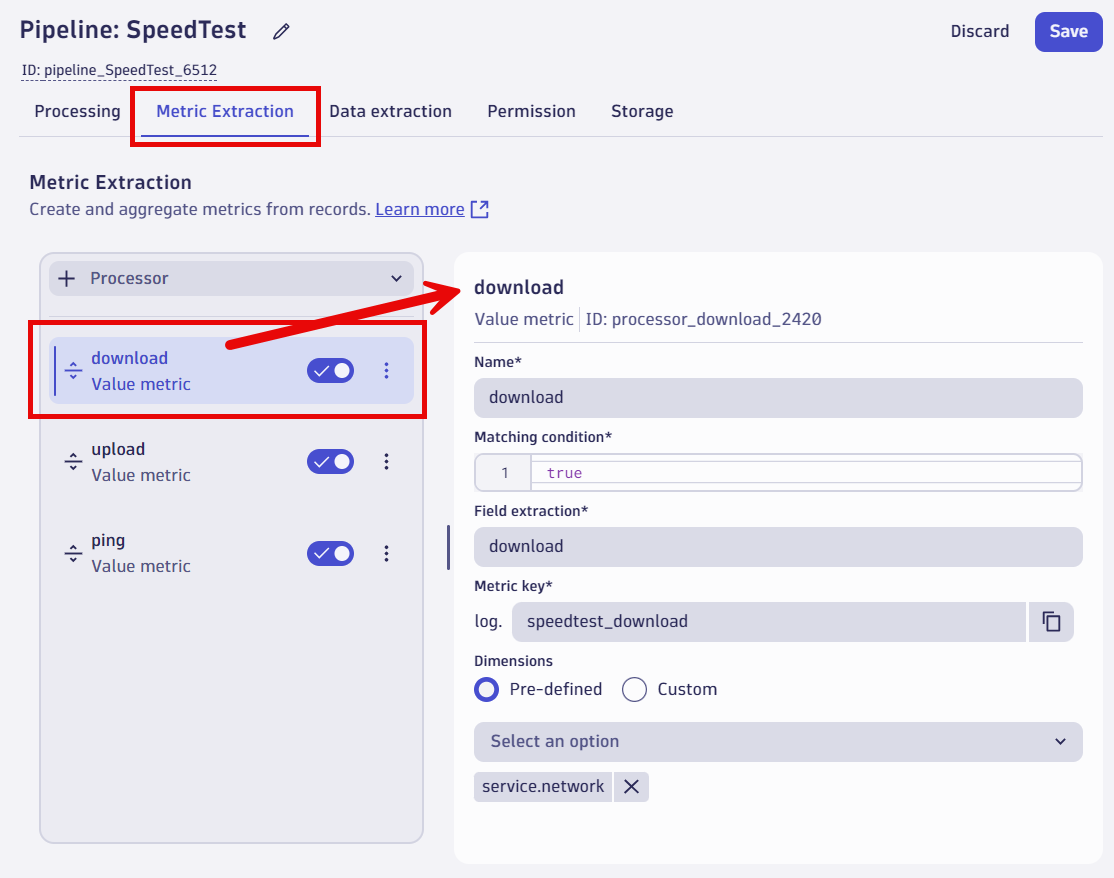Screen dimensions: 1114x878
Task: Open the Select an option dropdown
Action: click(778, 742)
